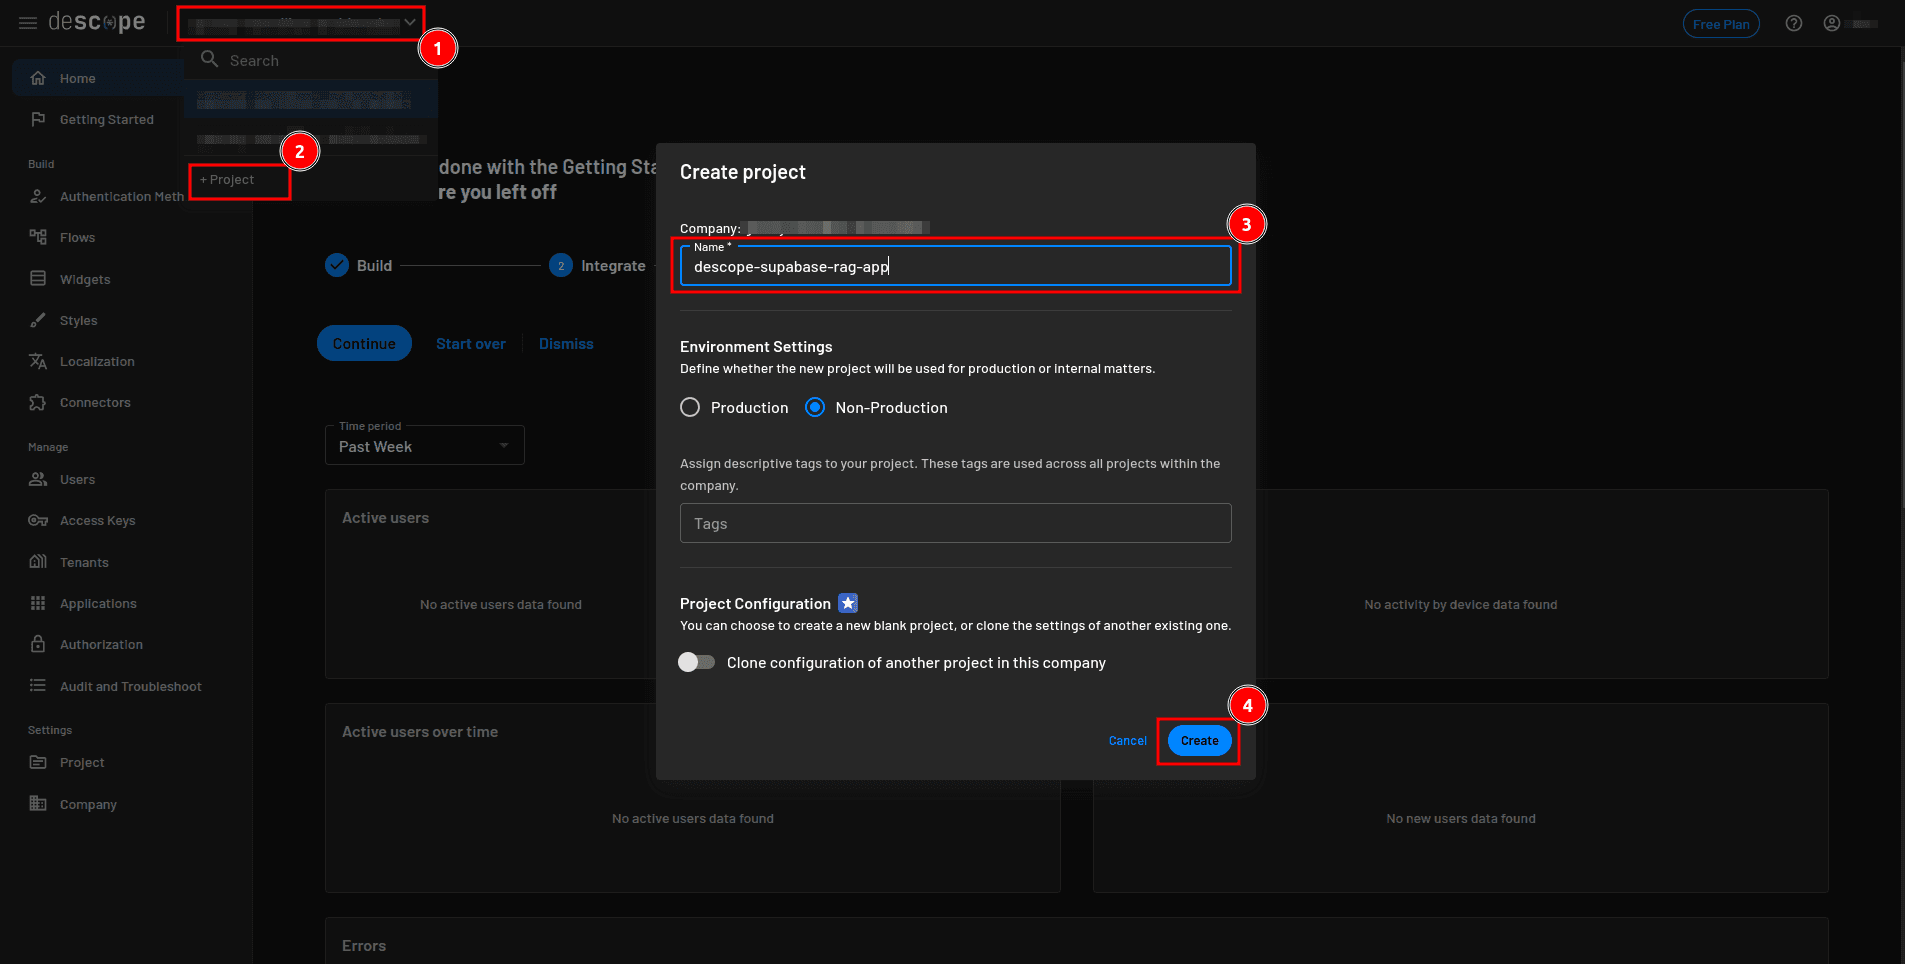The width and height of the screenshot is (1905, 964).
Task: Click the Tags input field
Action: point(955,524)
